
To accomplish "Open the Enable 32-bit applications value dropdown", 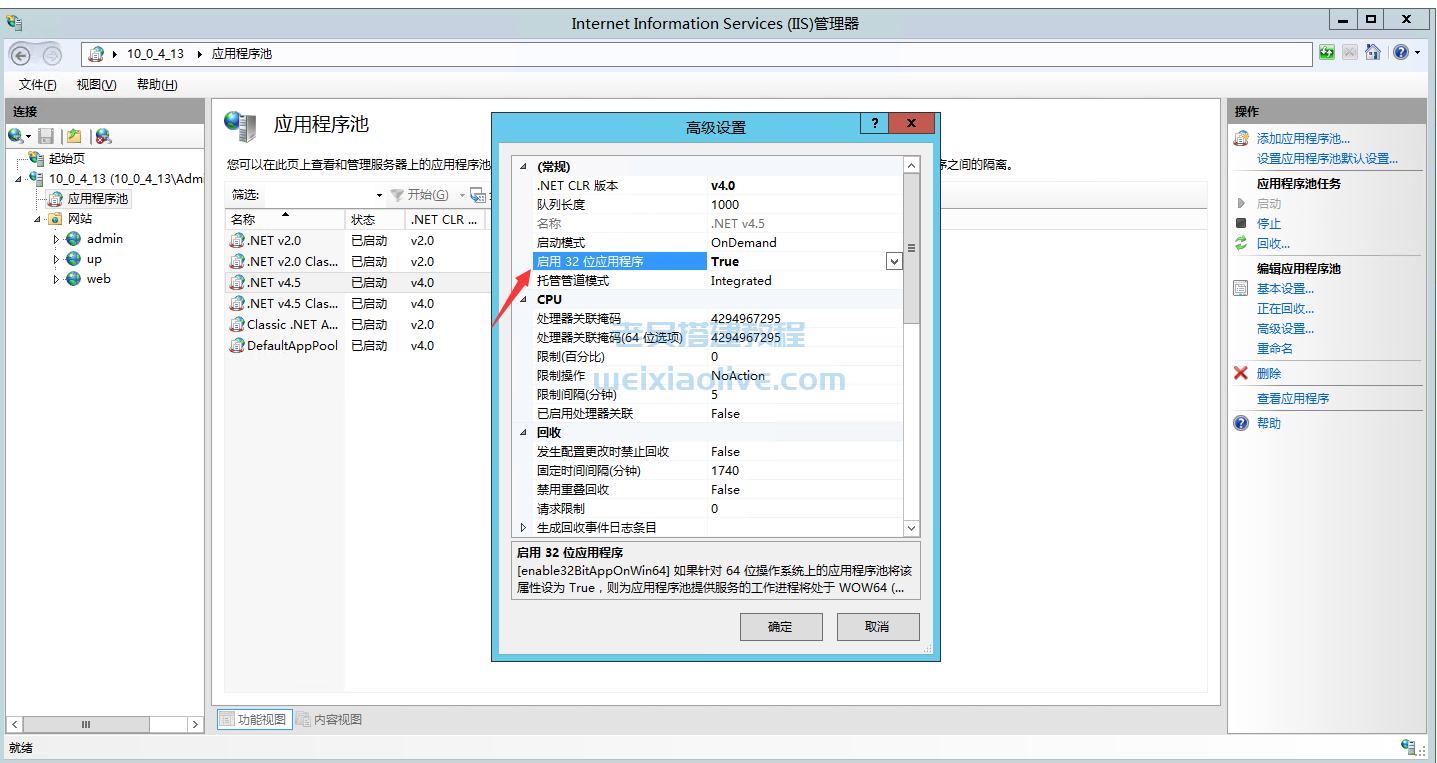I will click(x=894, y=261).
